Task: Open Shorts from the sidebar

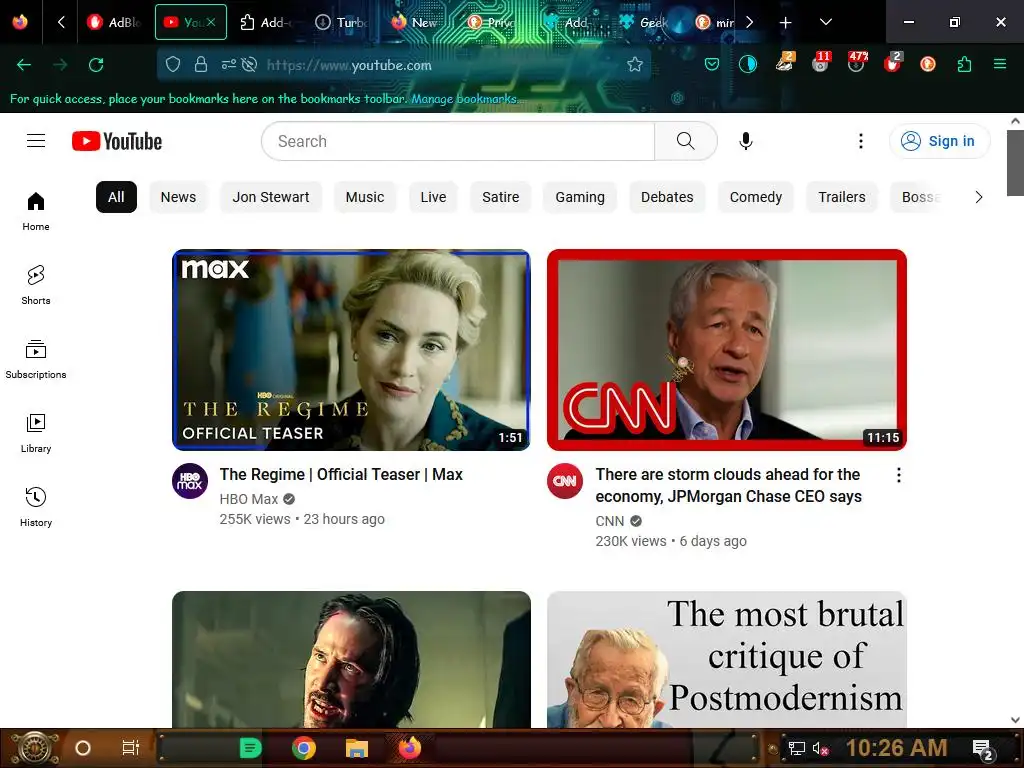Action: pyautogui.click(x=36, y=285)
